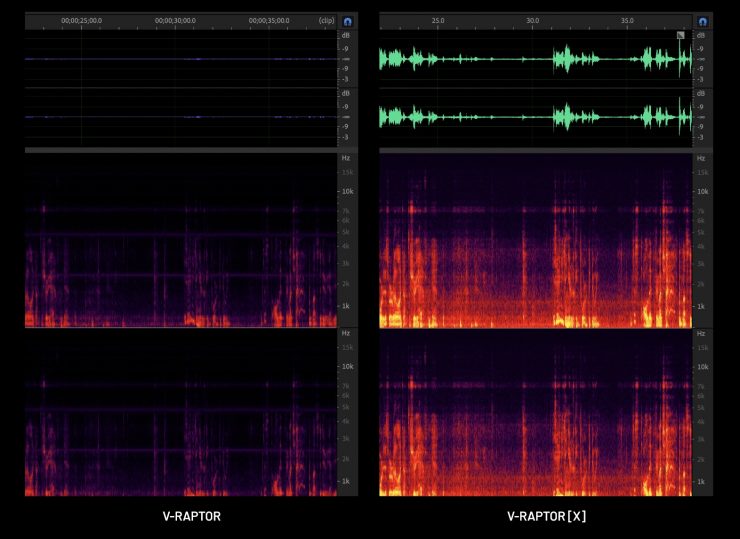Click the divider bar between right waveform and spectrogram
The image size is (740, 539).
click(535, 150)
